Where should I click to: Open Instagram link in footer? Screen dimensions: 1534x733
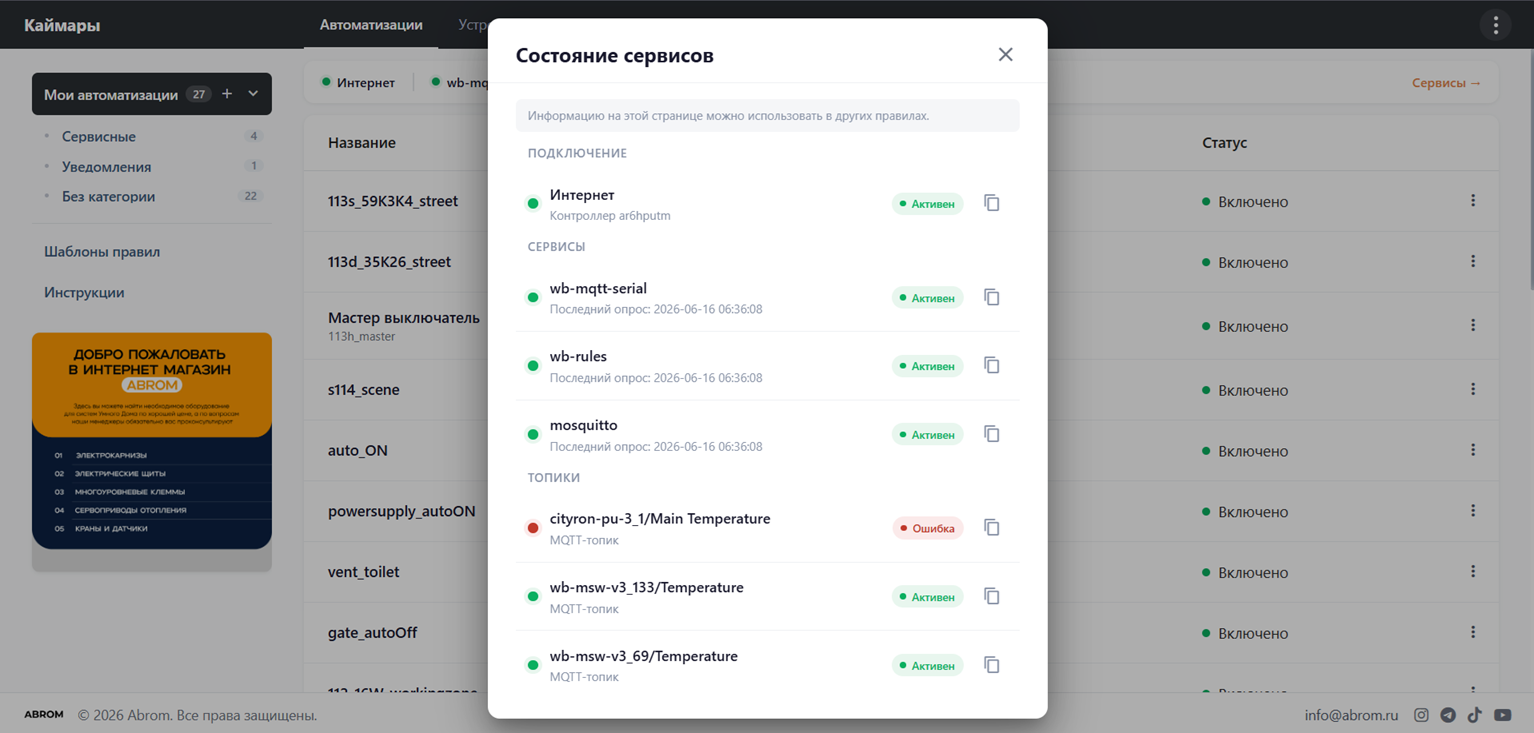point(1421,715)
